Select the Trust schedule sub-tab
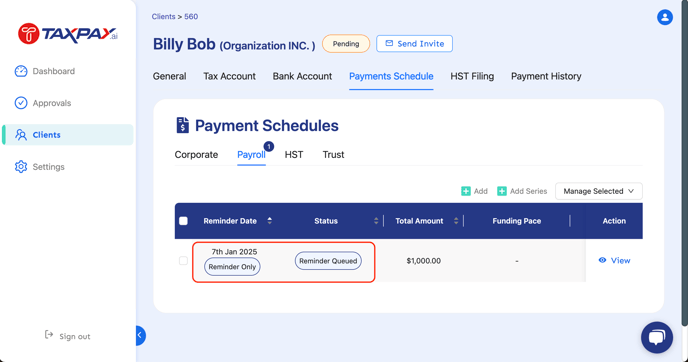The image size is (688, 362). (x=333, y=154)
